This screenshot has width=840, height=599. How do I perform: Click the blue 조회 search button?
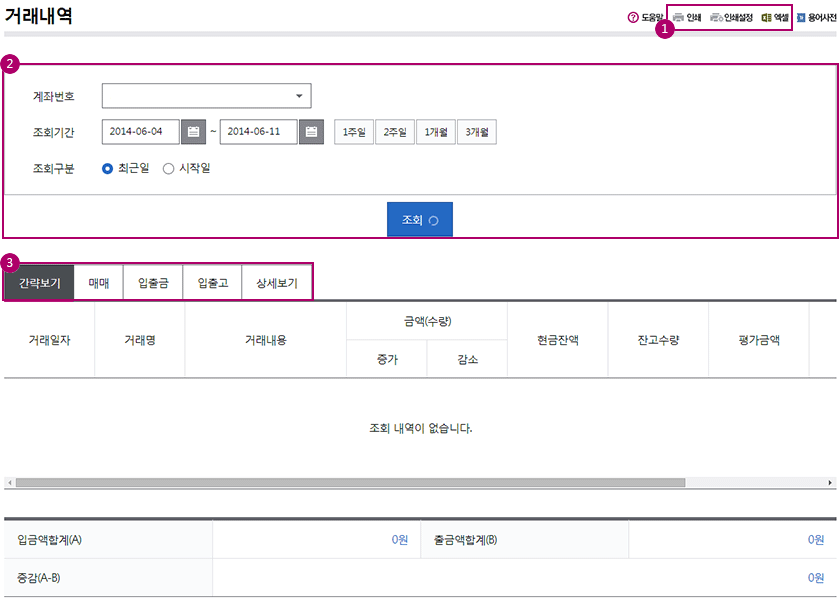click(420, 220)
